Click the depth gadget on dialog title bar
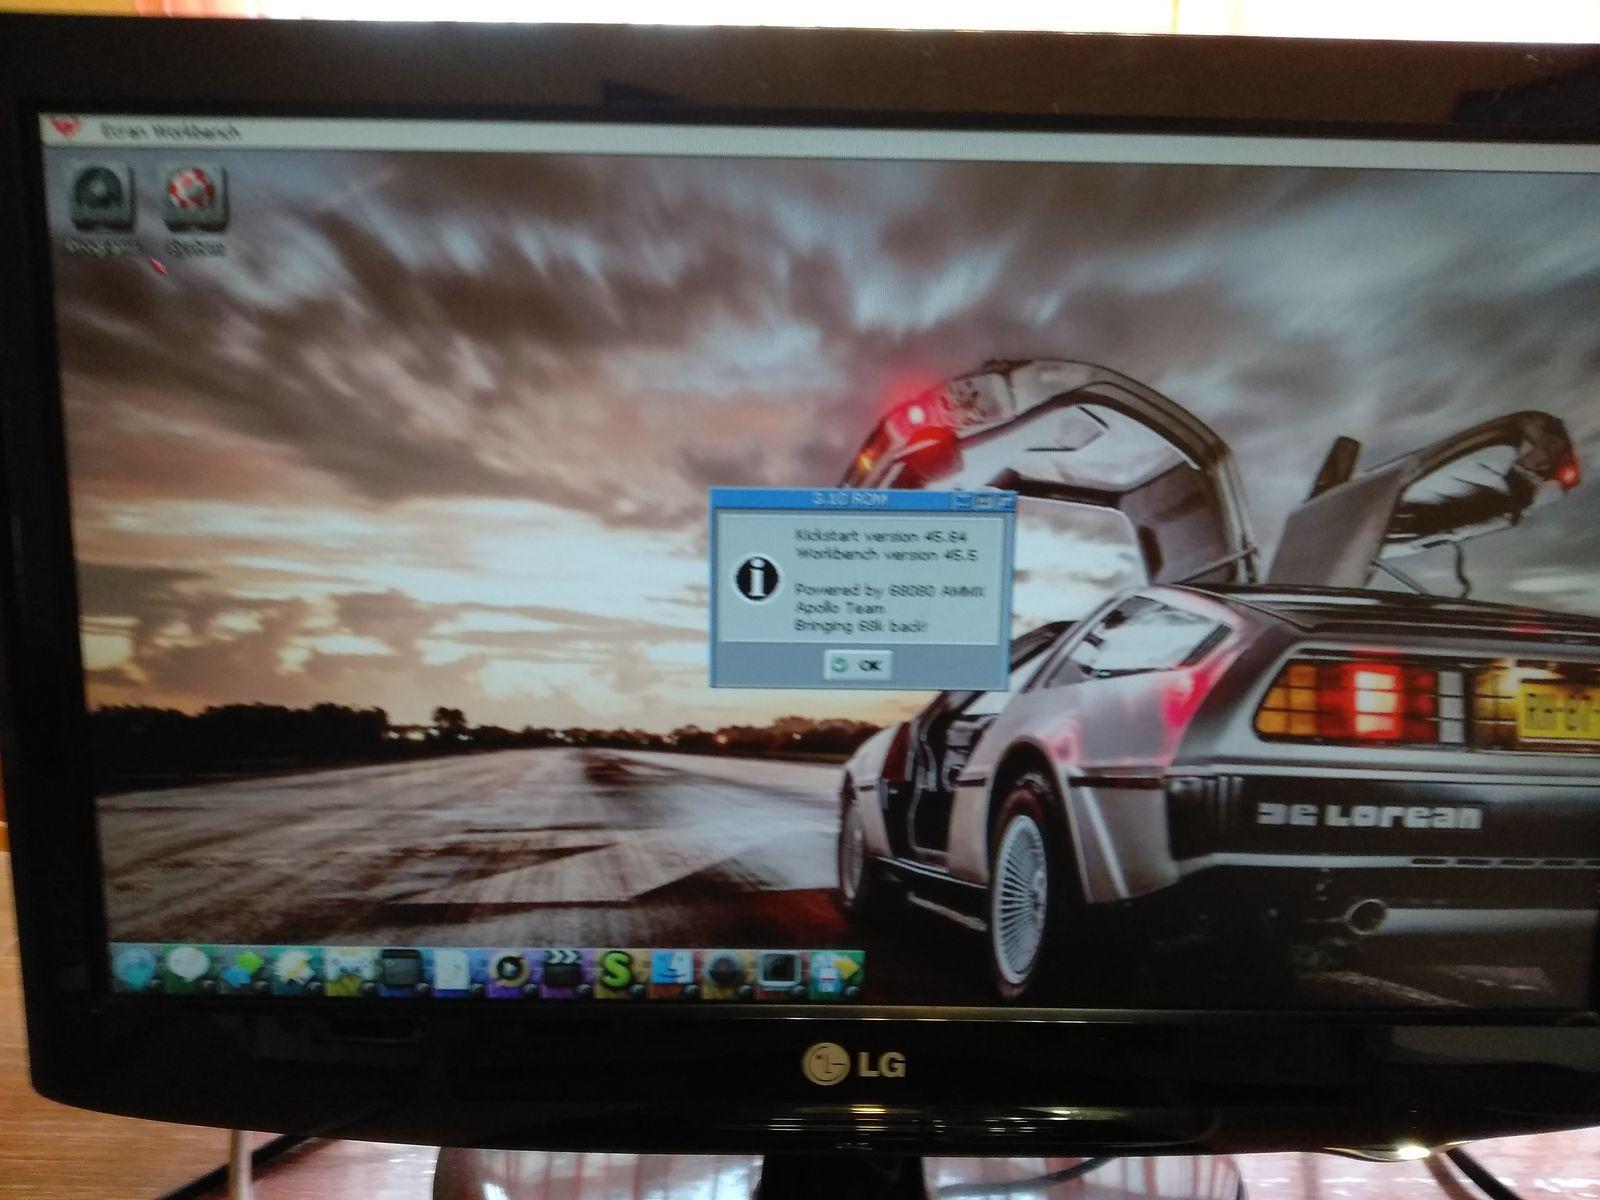The width and height of the screenshot is (1600, 1200). (x=1003, y=498)
